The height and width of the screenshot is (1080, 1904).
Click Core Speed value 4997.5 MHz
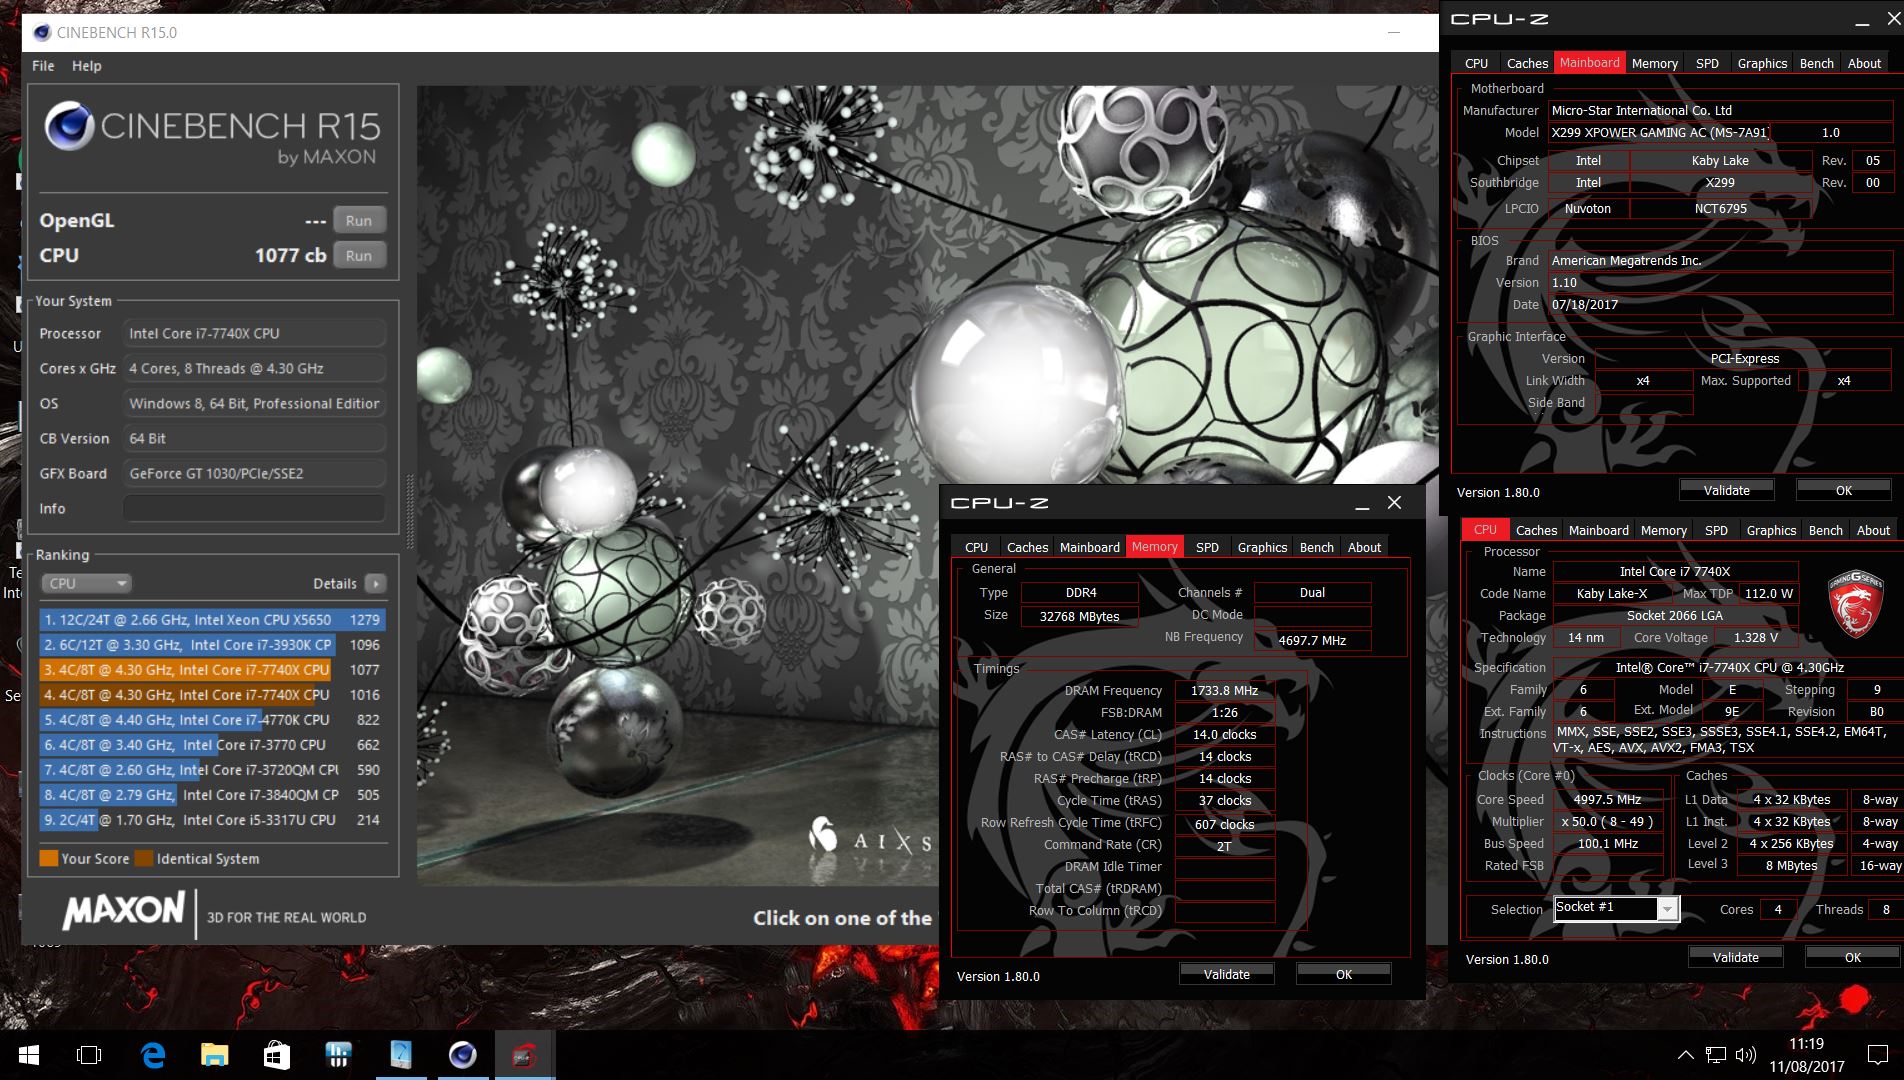[1607, 799]
